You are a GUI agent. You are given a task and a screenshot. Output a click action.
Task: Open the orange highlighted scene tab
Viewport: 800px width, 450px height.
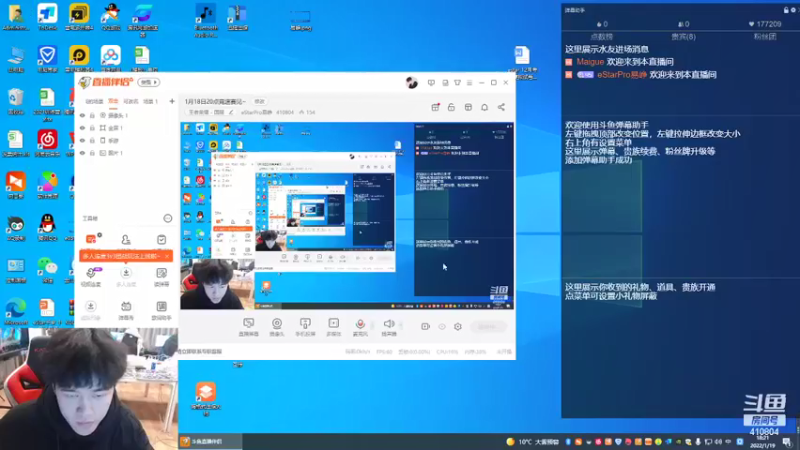(113, 102)
